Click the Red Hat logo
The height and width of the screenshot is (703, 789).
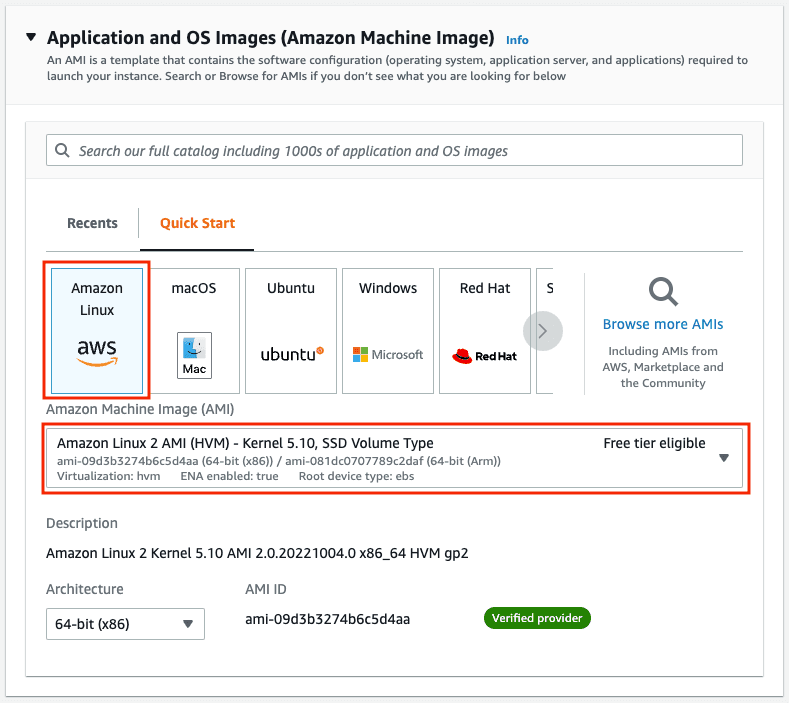click(484, 356)
